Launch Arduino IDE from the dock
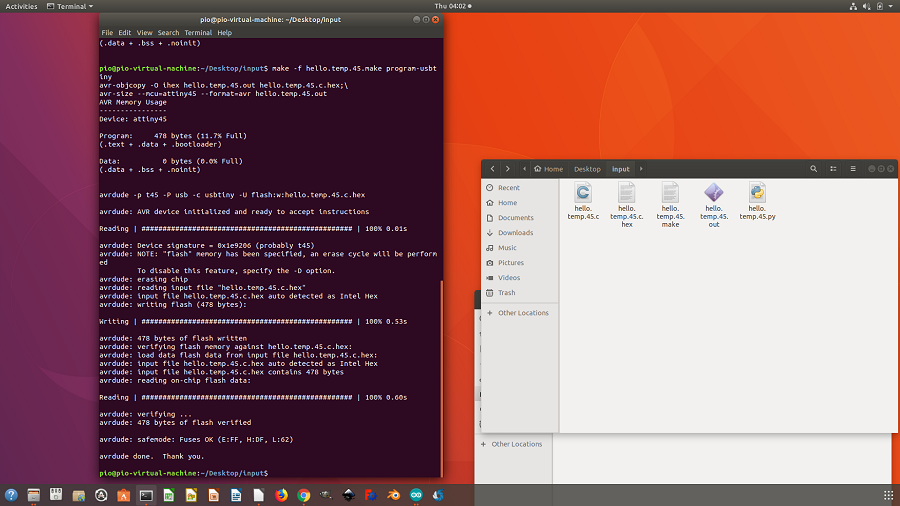This screenshot has height=506, width=900. tap(416, 495)
